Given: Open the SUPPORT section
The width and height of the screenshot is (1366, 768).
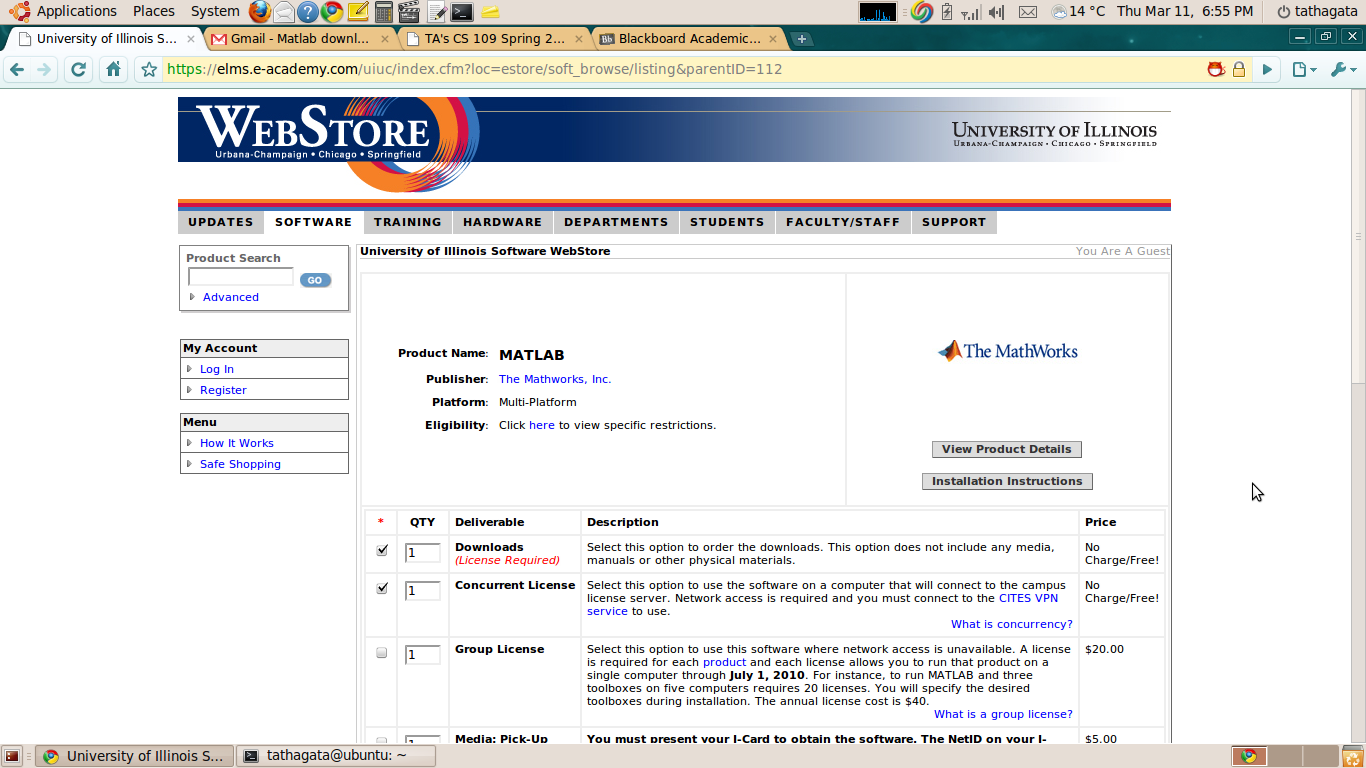Looking at the screenshot, I should coord(954,222).
